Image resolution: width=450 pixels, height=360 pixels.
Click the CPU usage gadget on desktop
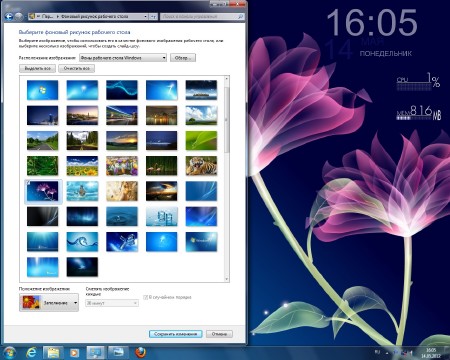click(x=418, y=82)
